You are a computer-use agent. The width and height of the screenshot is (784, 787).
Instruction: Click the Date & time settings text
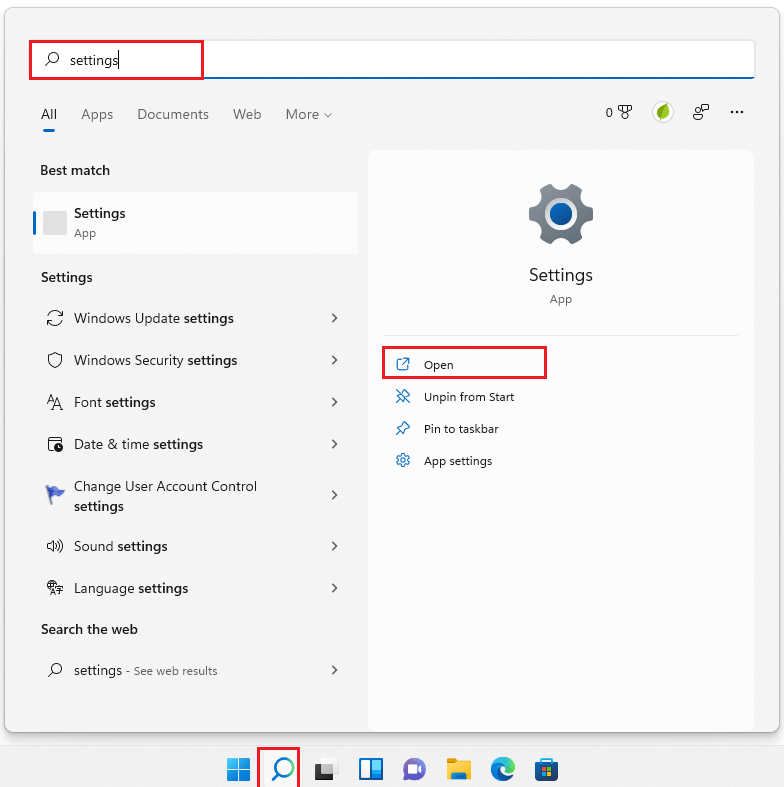point(139,444)
